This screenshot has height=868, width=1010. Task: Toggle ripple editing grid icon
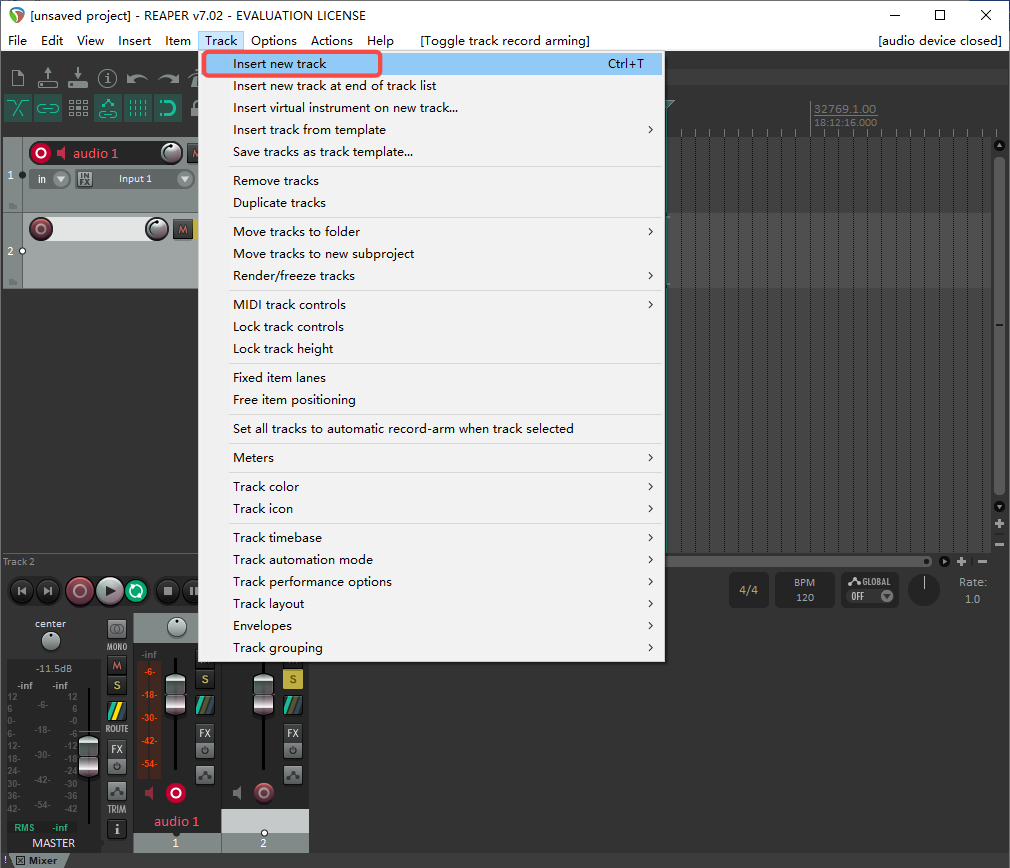[78, 108]
